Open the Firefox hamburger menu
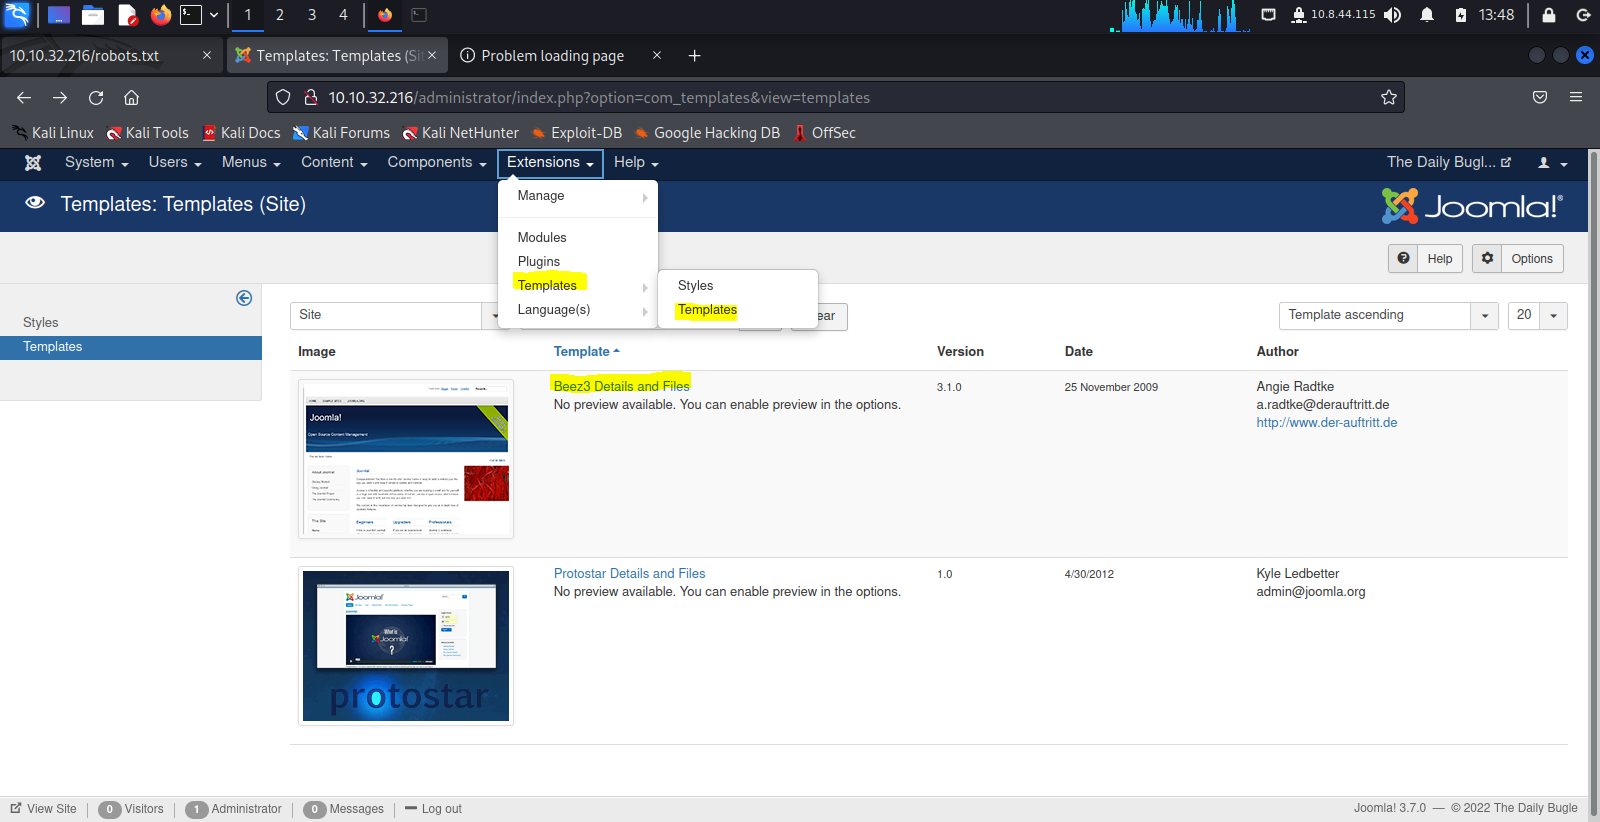Image resolution: width=1600 pixels, height=822 pixels. click(x=1576, y=98)
